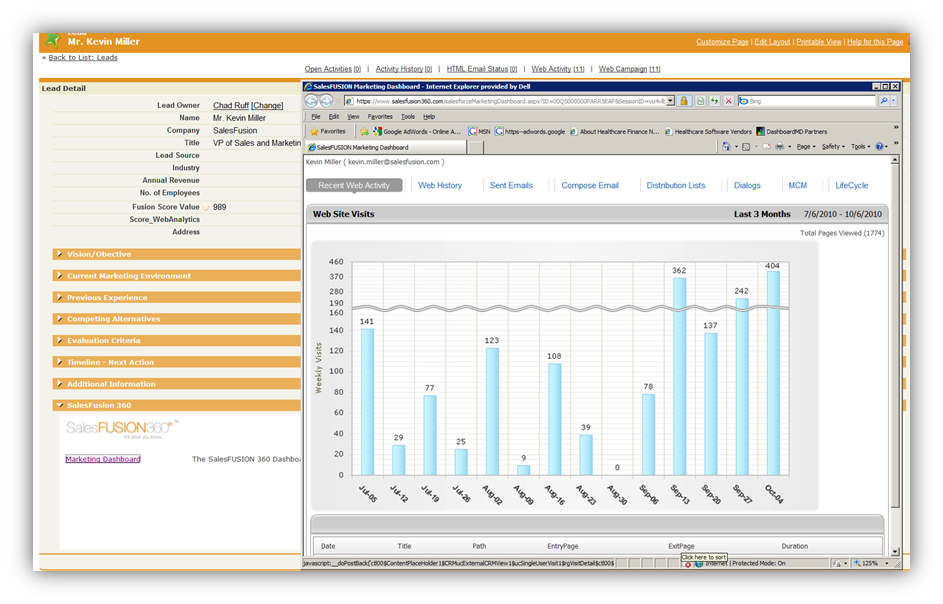Image resolution: width=943 pixels, height=604 pixels.
Task: Open the Edit menu in Internet Explorer
Action: point(334,117)
